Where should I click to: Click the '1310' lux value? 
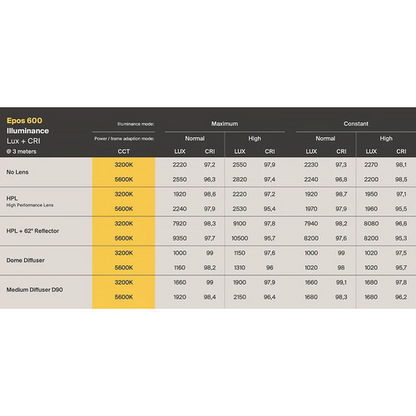pos(240,268)
